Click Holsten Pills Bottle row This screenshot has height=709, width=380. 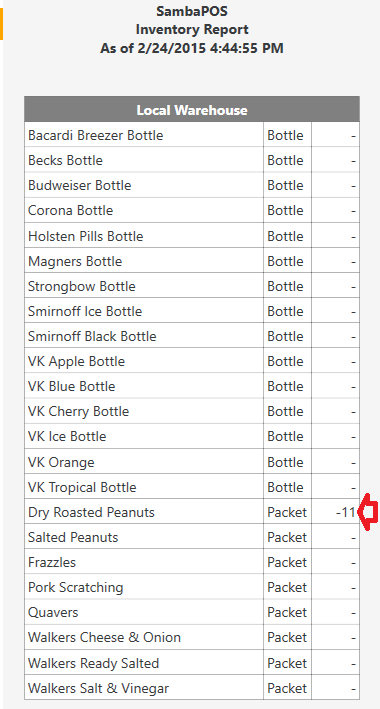192,236
